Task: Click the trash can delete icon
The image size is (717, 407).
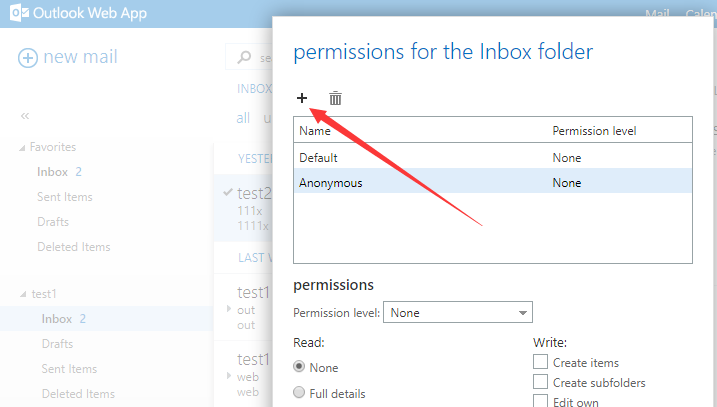Action: pos(335,98)
